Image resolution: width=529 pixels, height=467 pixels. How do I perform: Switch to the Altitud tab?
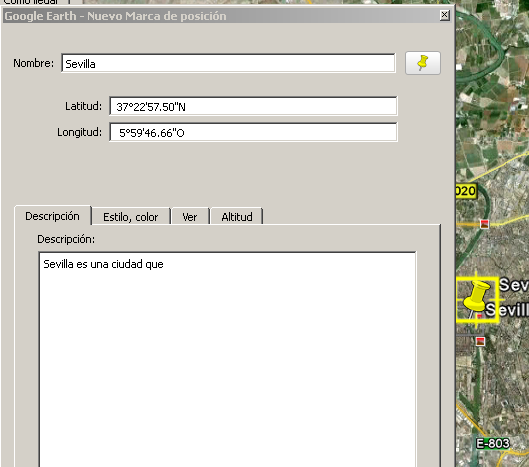coord(237,217)
